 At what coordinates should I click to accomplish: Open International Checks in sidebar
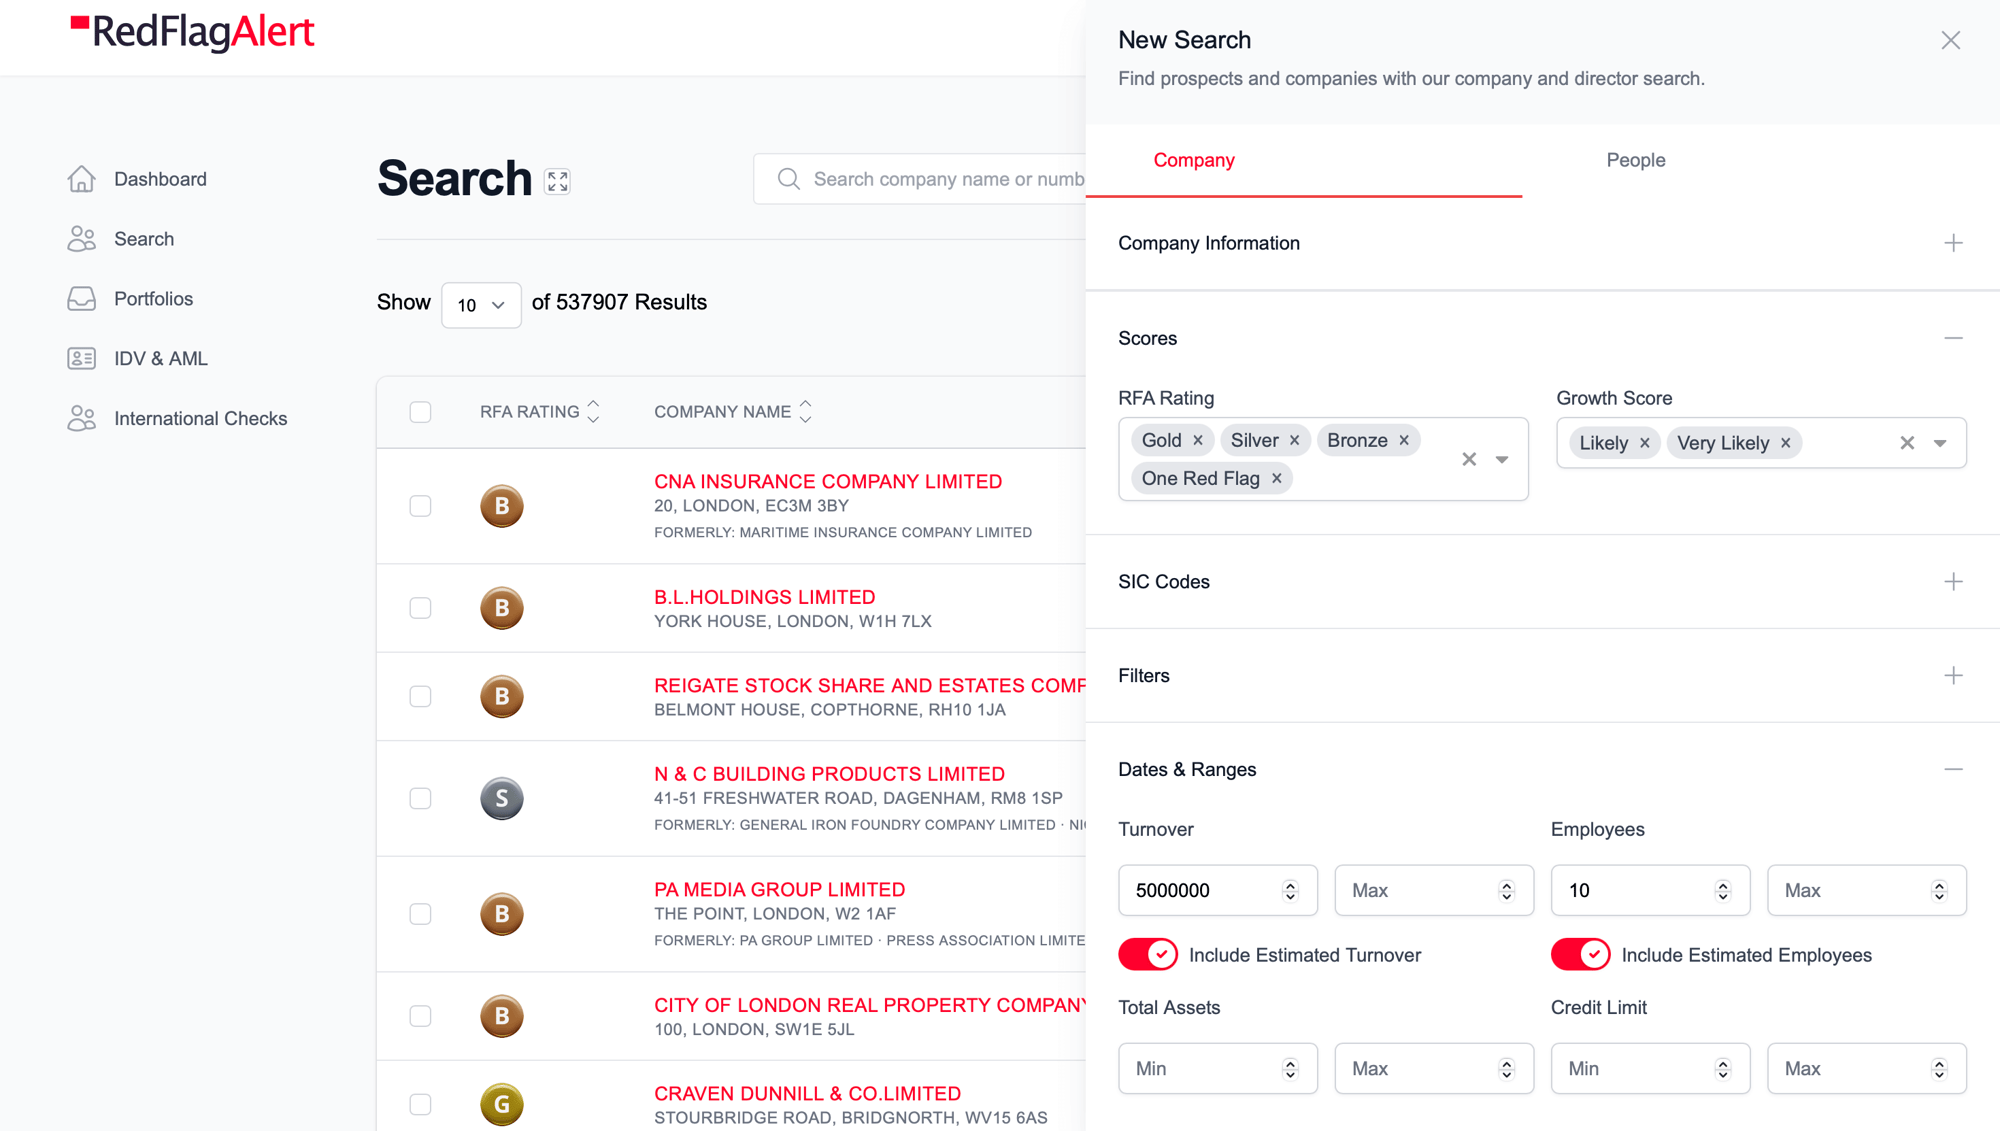(200, 418)
